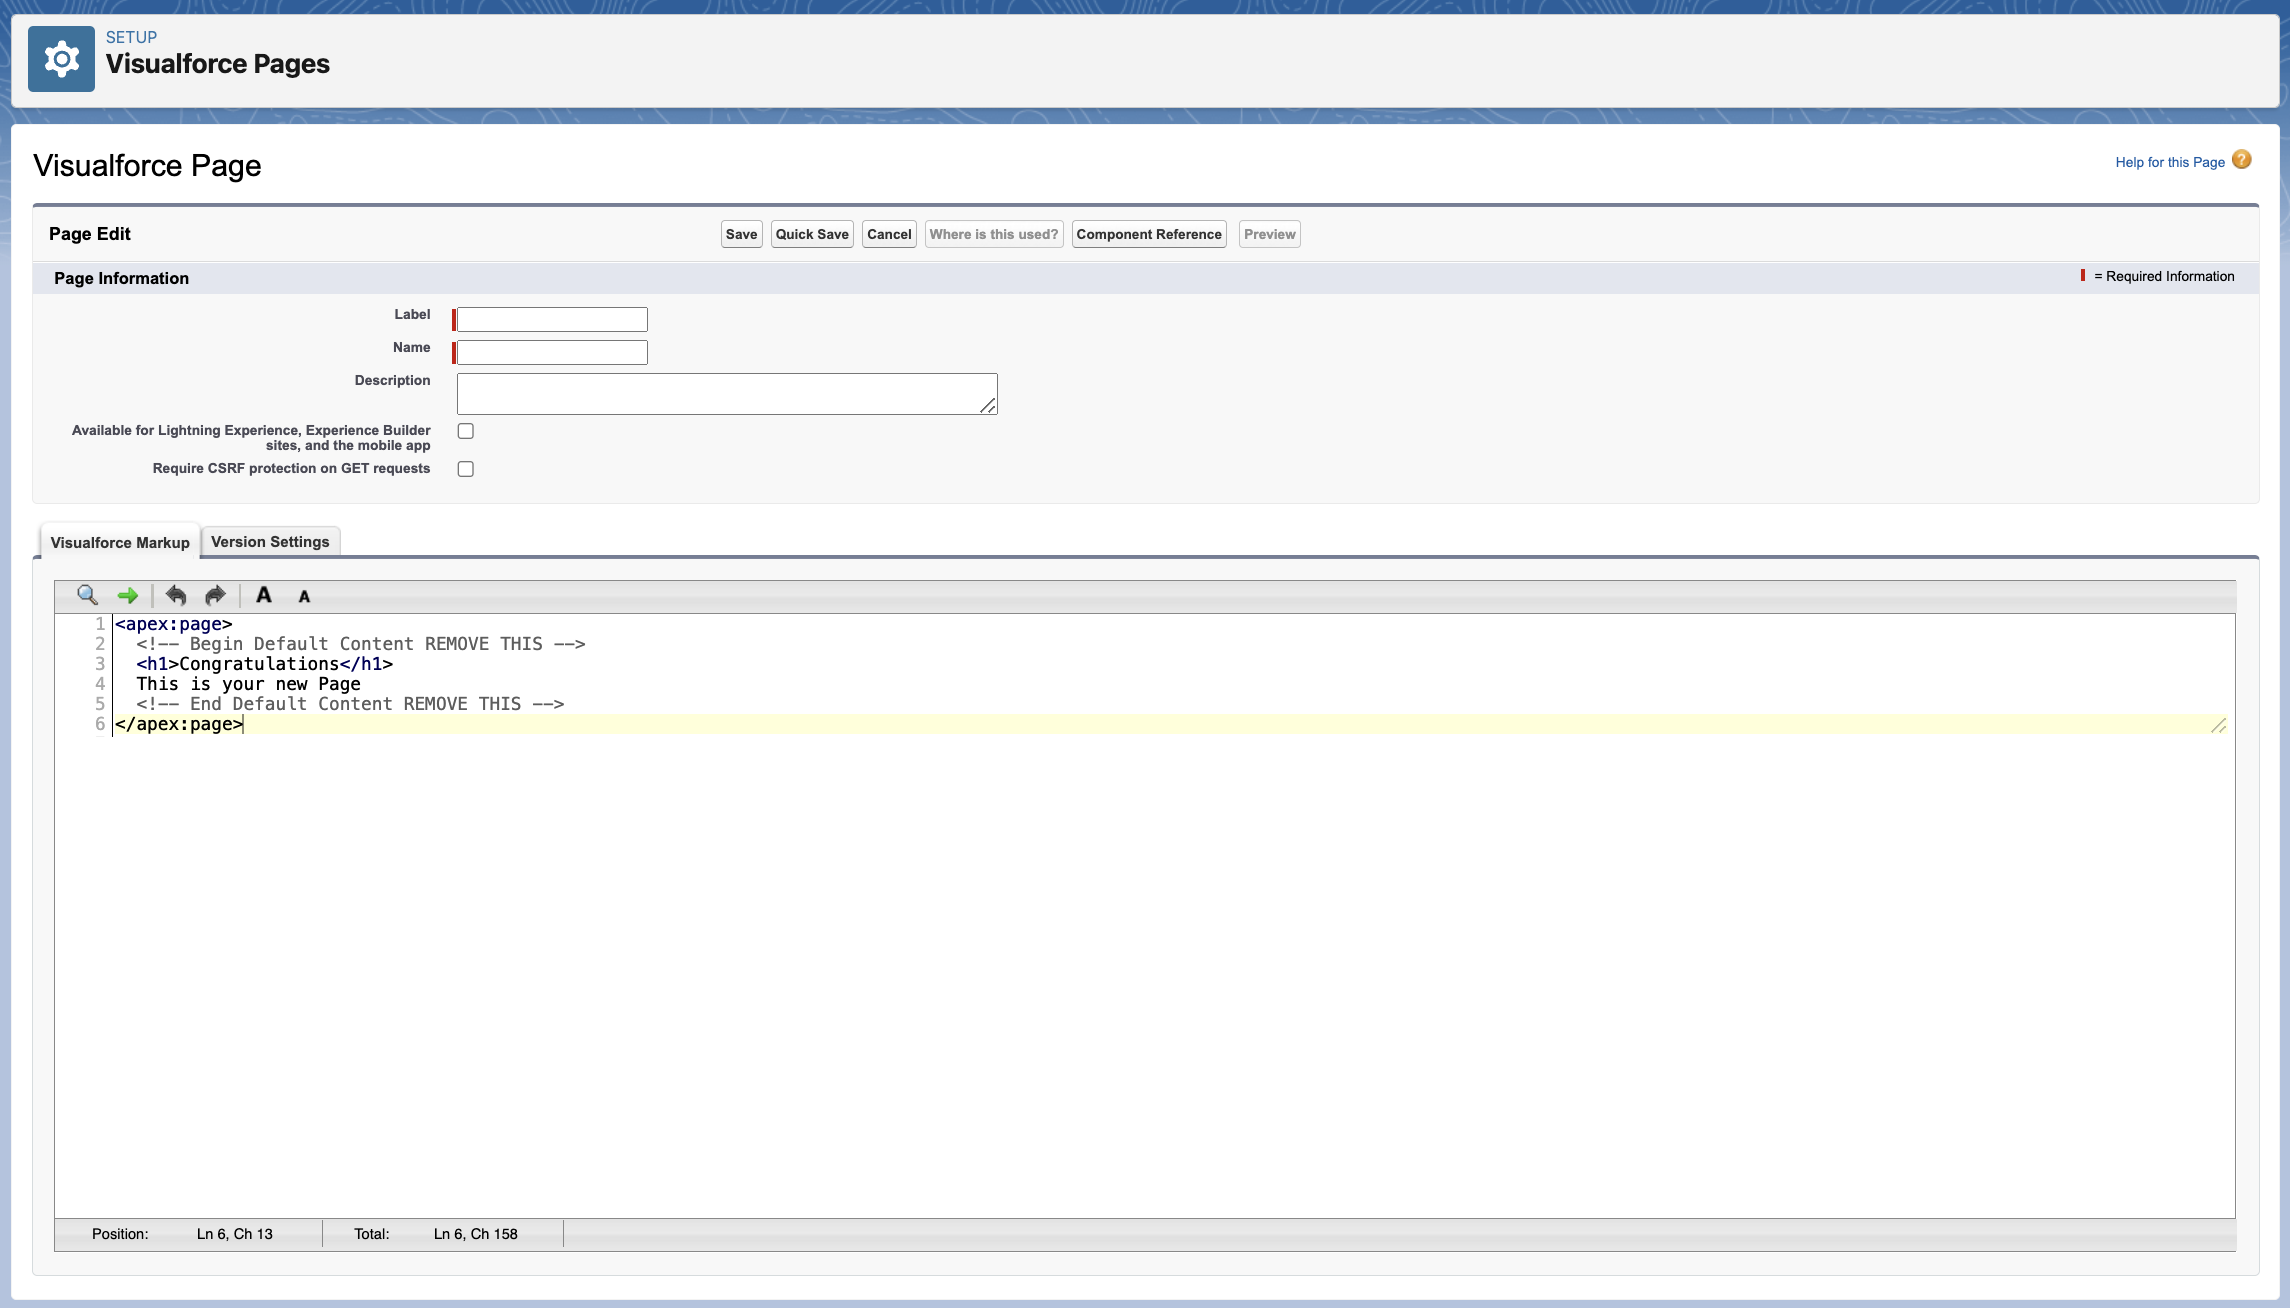This screenshot has width=2290, height=1308.
Task: Check Require CSRF protection on GET requests
Action: click(x=466, y=469)
